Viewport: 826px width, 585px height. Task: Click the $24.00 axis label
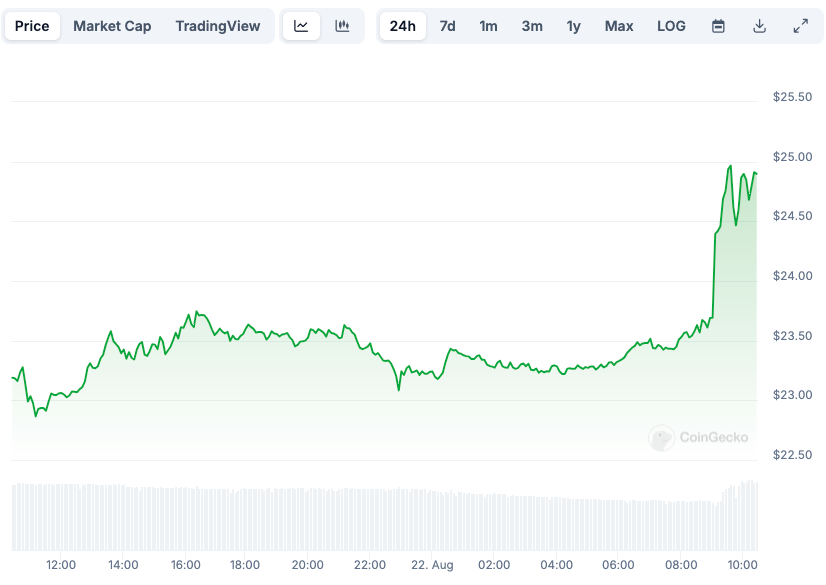click(792, 275)
